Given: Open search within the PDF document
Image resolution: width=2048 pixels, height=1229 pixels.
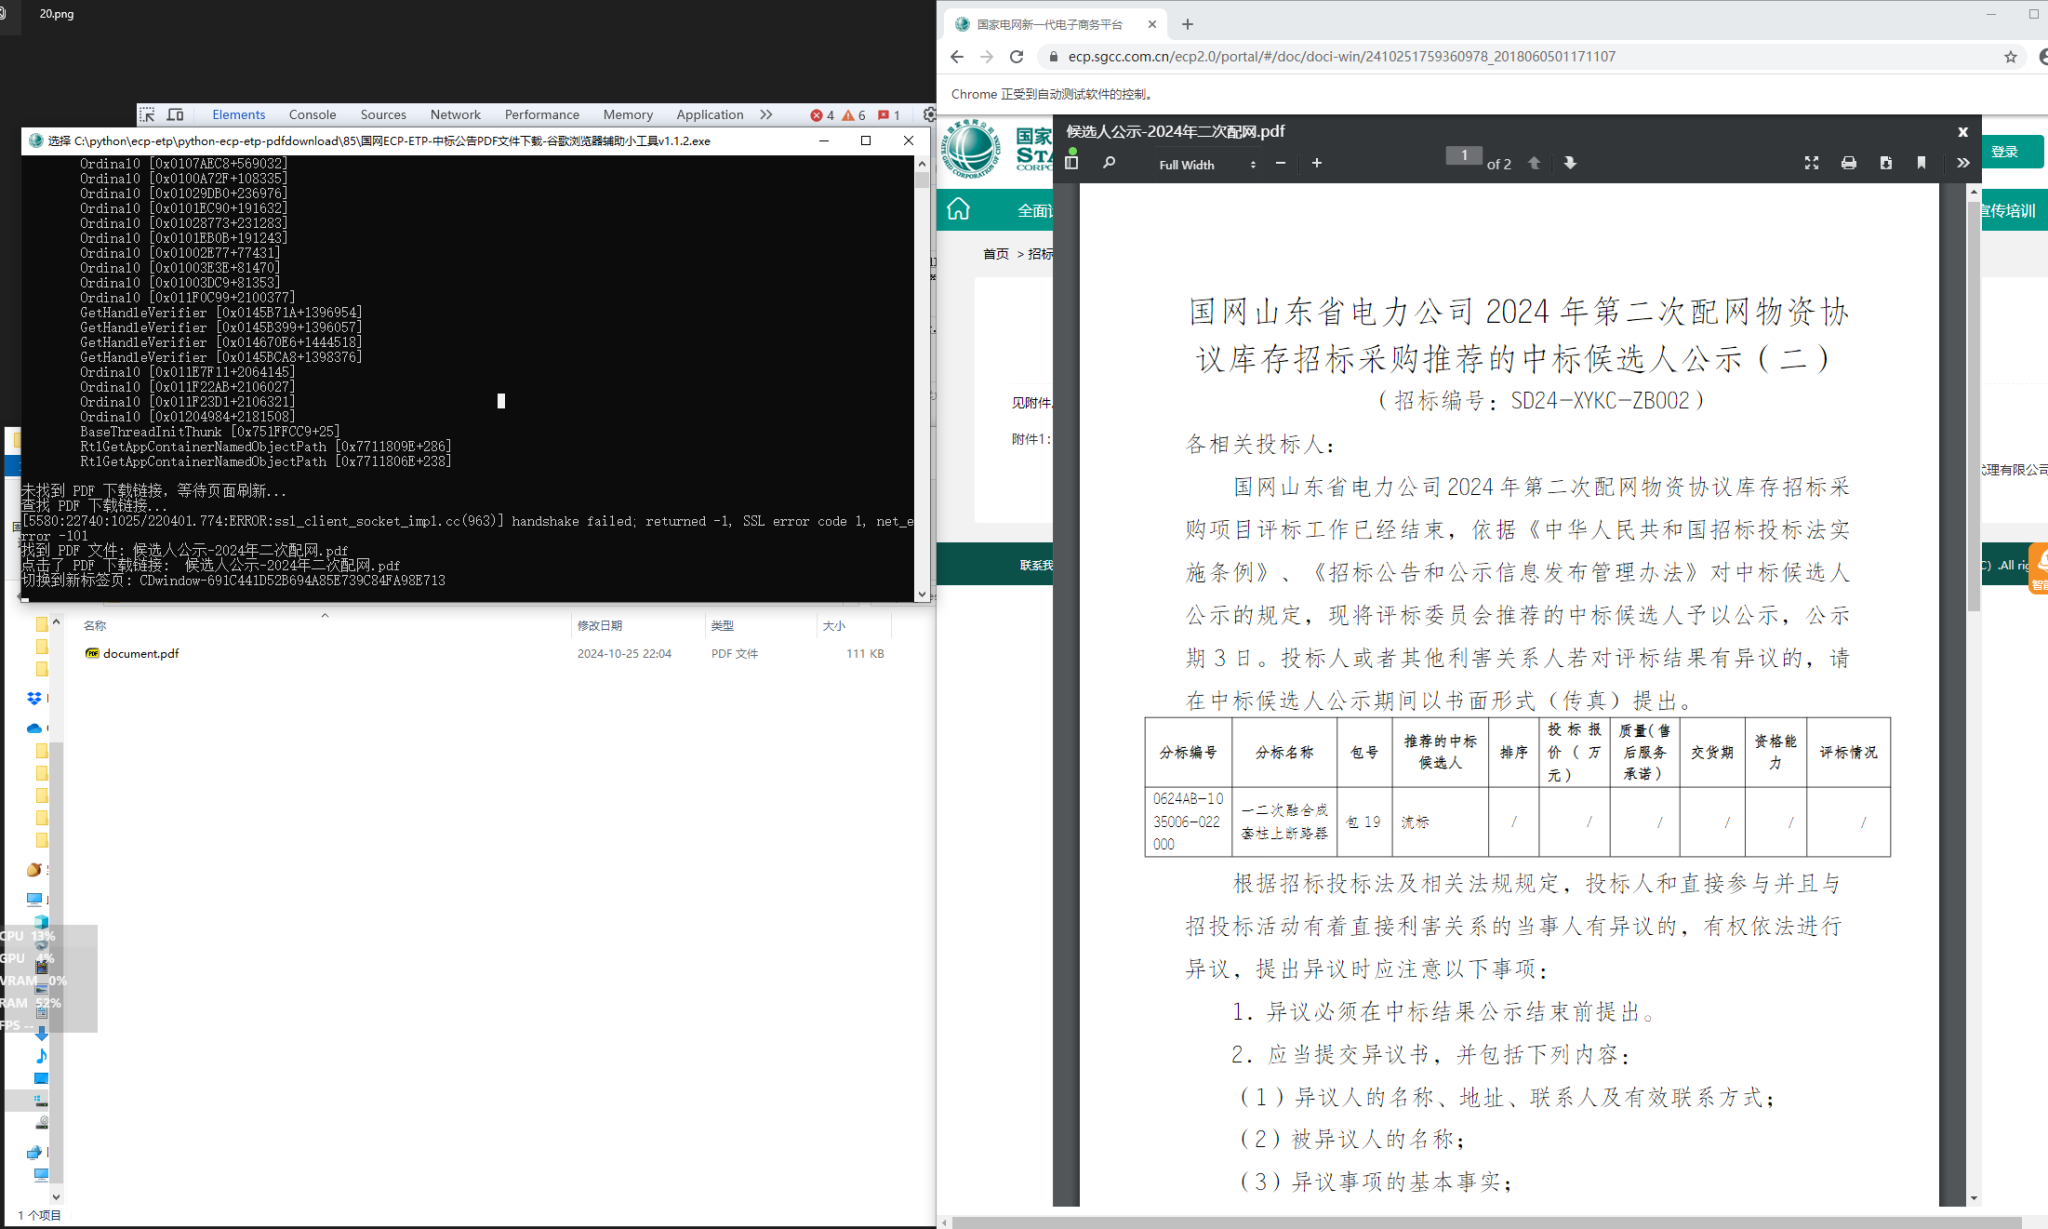Looking at the screenshot, I should coord(1109,162).
